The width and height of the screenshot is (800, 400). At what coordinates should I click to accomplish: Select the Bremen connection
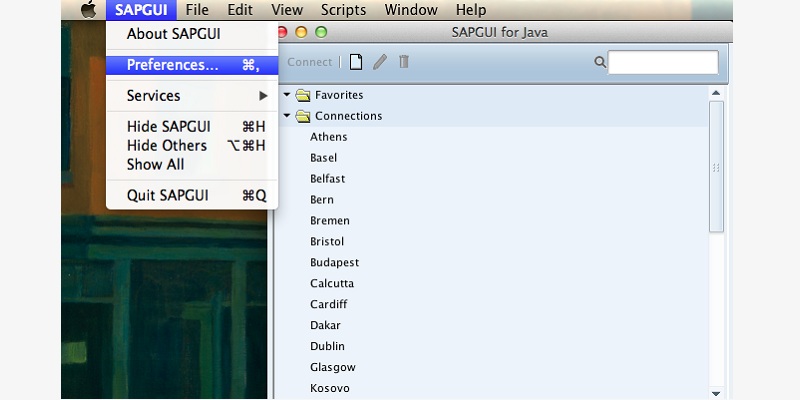[x=330, y=221]
